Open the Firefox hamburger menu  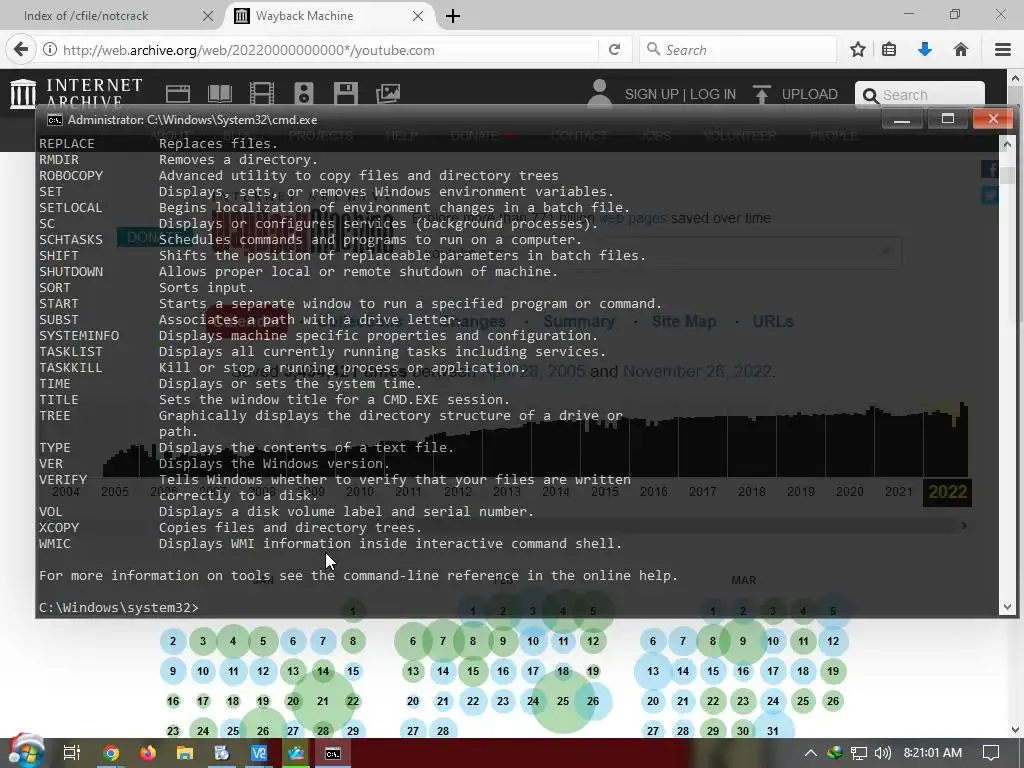pyautogui.click(x=1003, y=50)
